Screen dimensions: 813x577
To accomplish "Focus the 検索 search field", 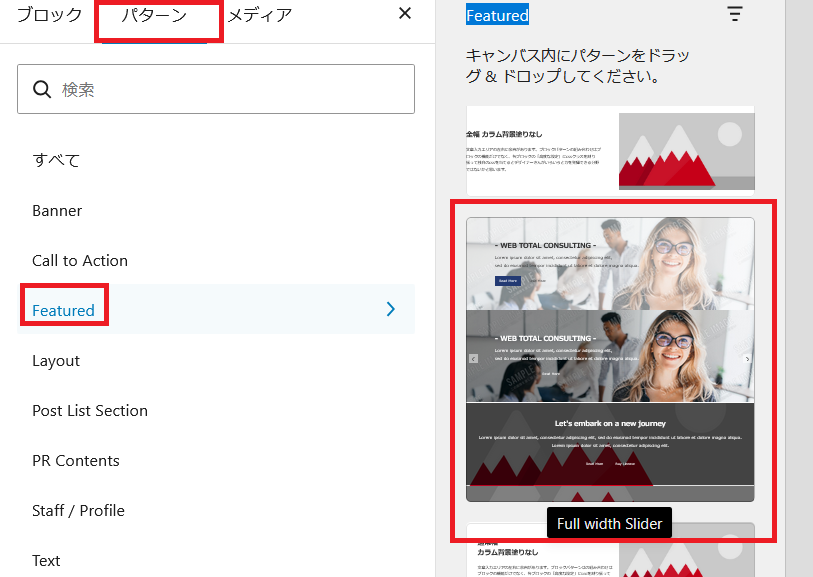I will click(230, 90).
